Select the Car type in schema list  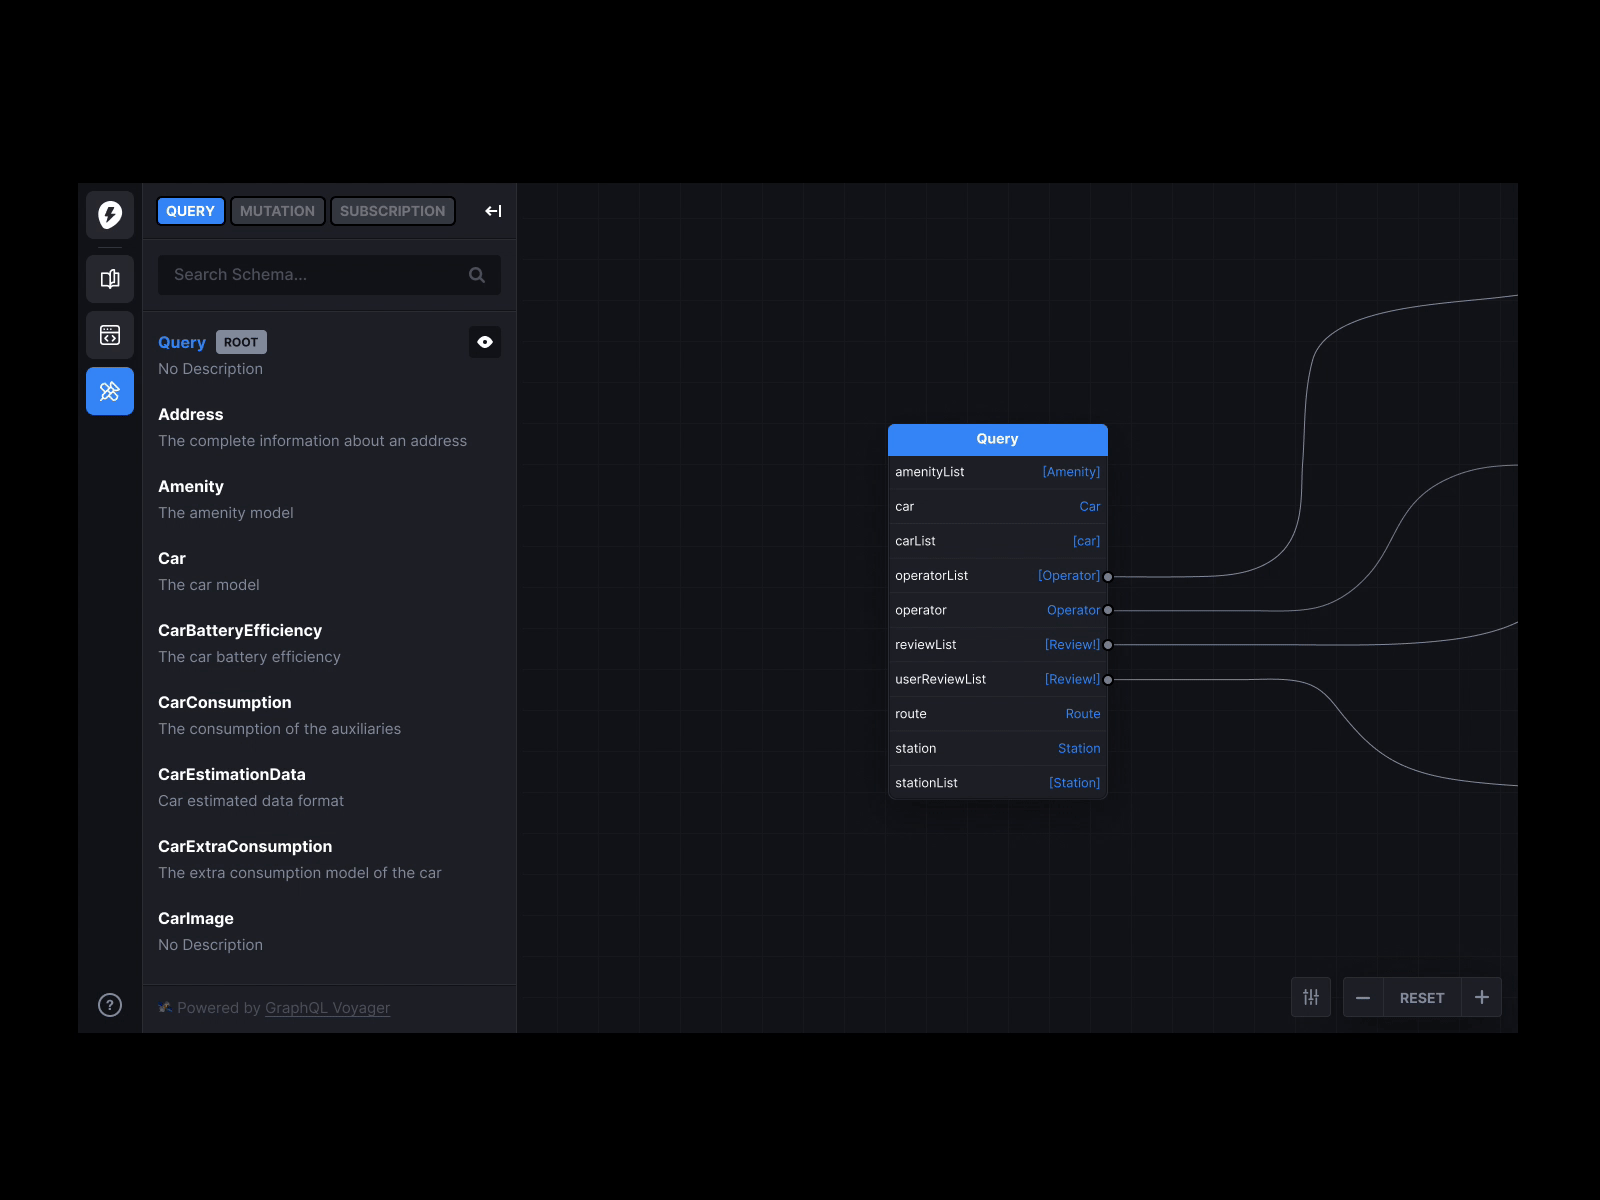171,558
